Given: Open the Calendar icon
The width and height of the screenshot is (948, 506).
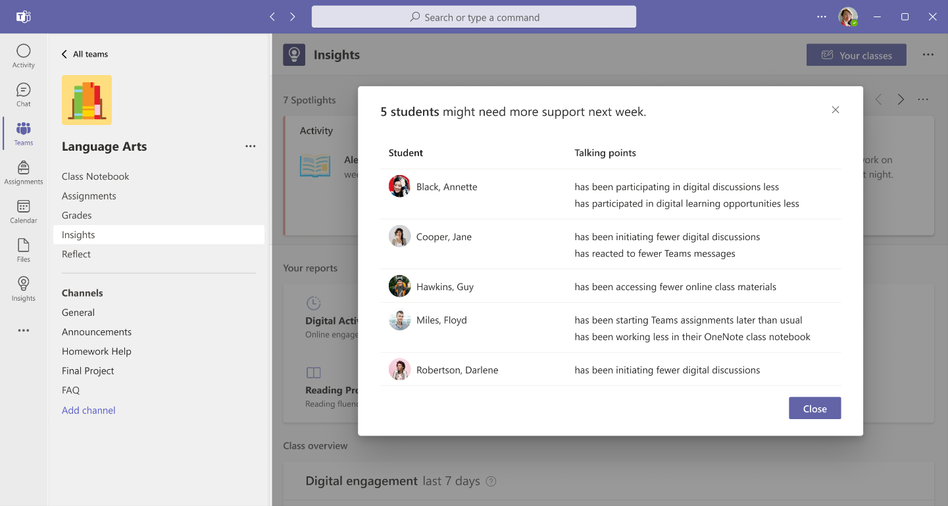Looking at the screenshot, I should (x=24, y=212).
